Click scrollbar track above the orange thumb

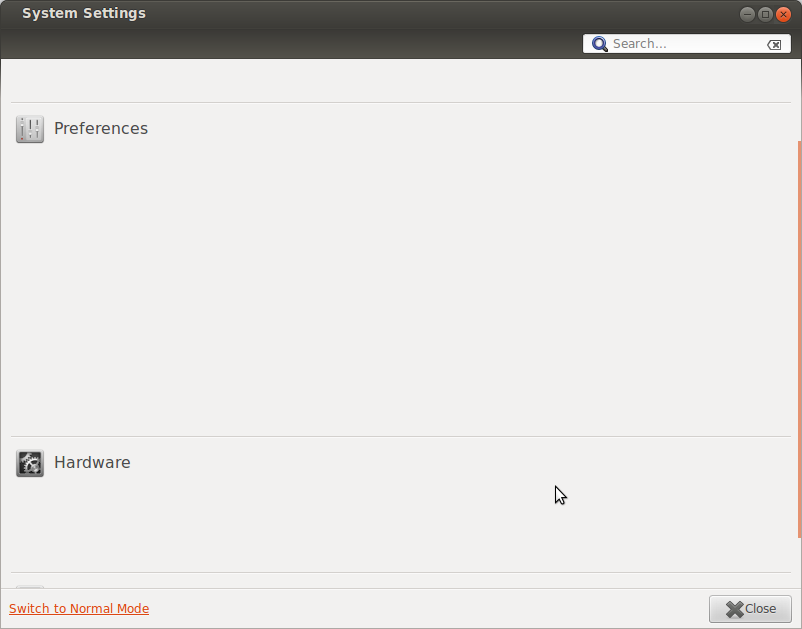[798, 100]
